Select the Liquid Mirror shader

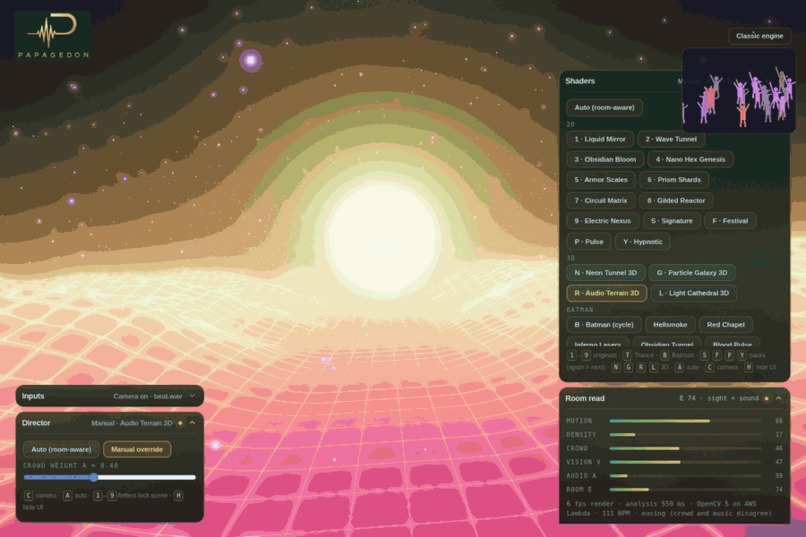tap(600, 139)
